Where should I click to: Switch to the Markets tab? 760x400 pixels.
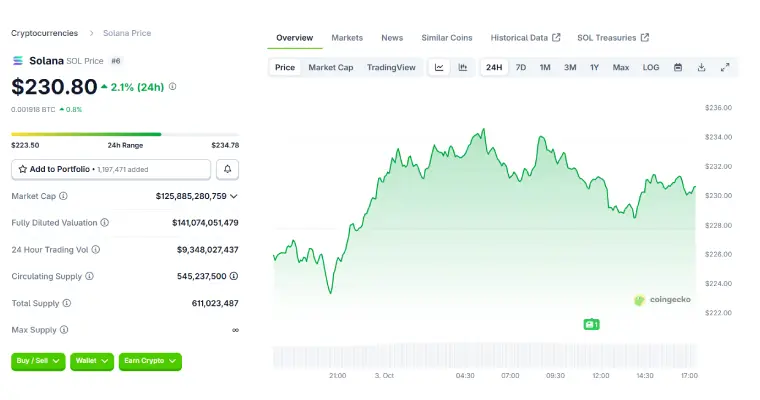[347, 38]
